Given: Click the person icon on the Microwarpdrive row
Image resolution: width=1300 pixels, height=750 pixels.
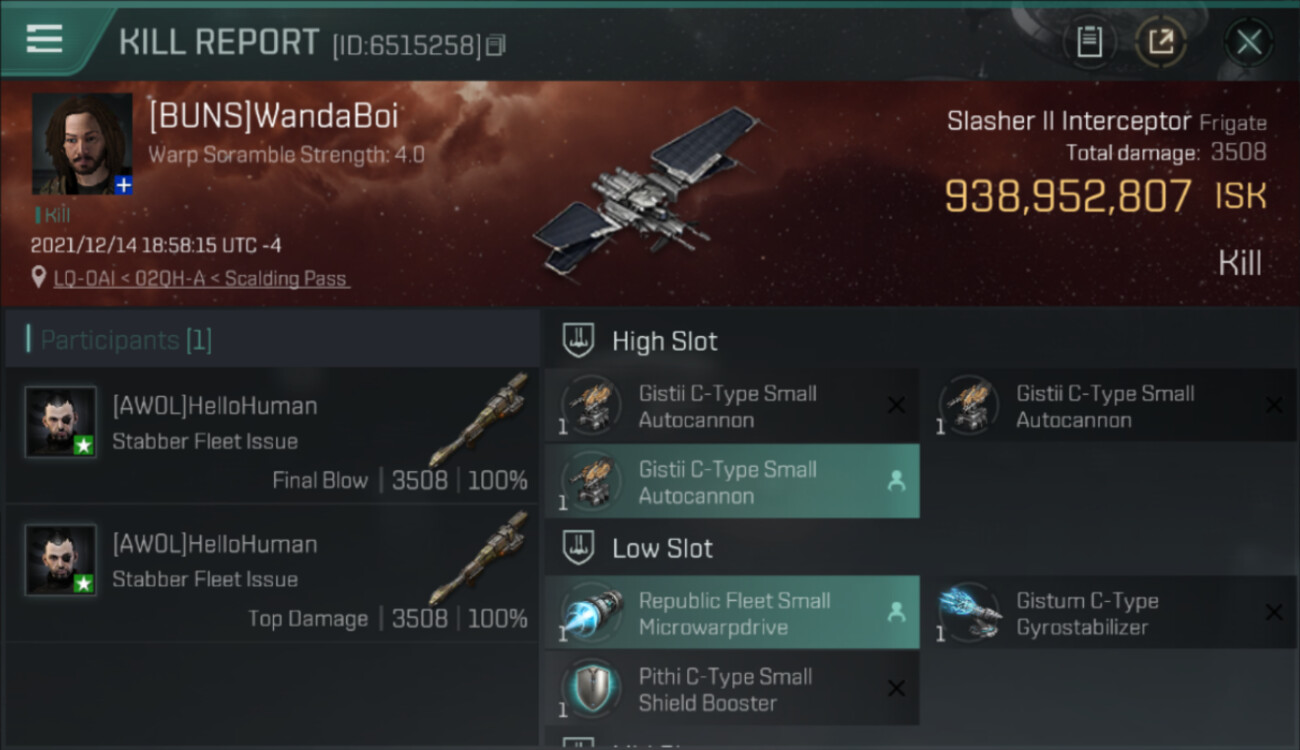Looking at the screenshot, I should tap(896, 612).
